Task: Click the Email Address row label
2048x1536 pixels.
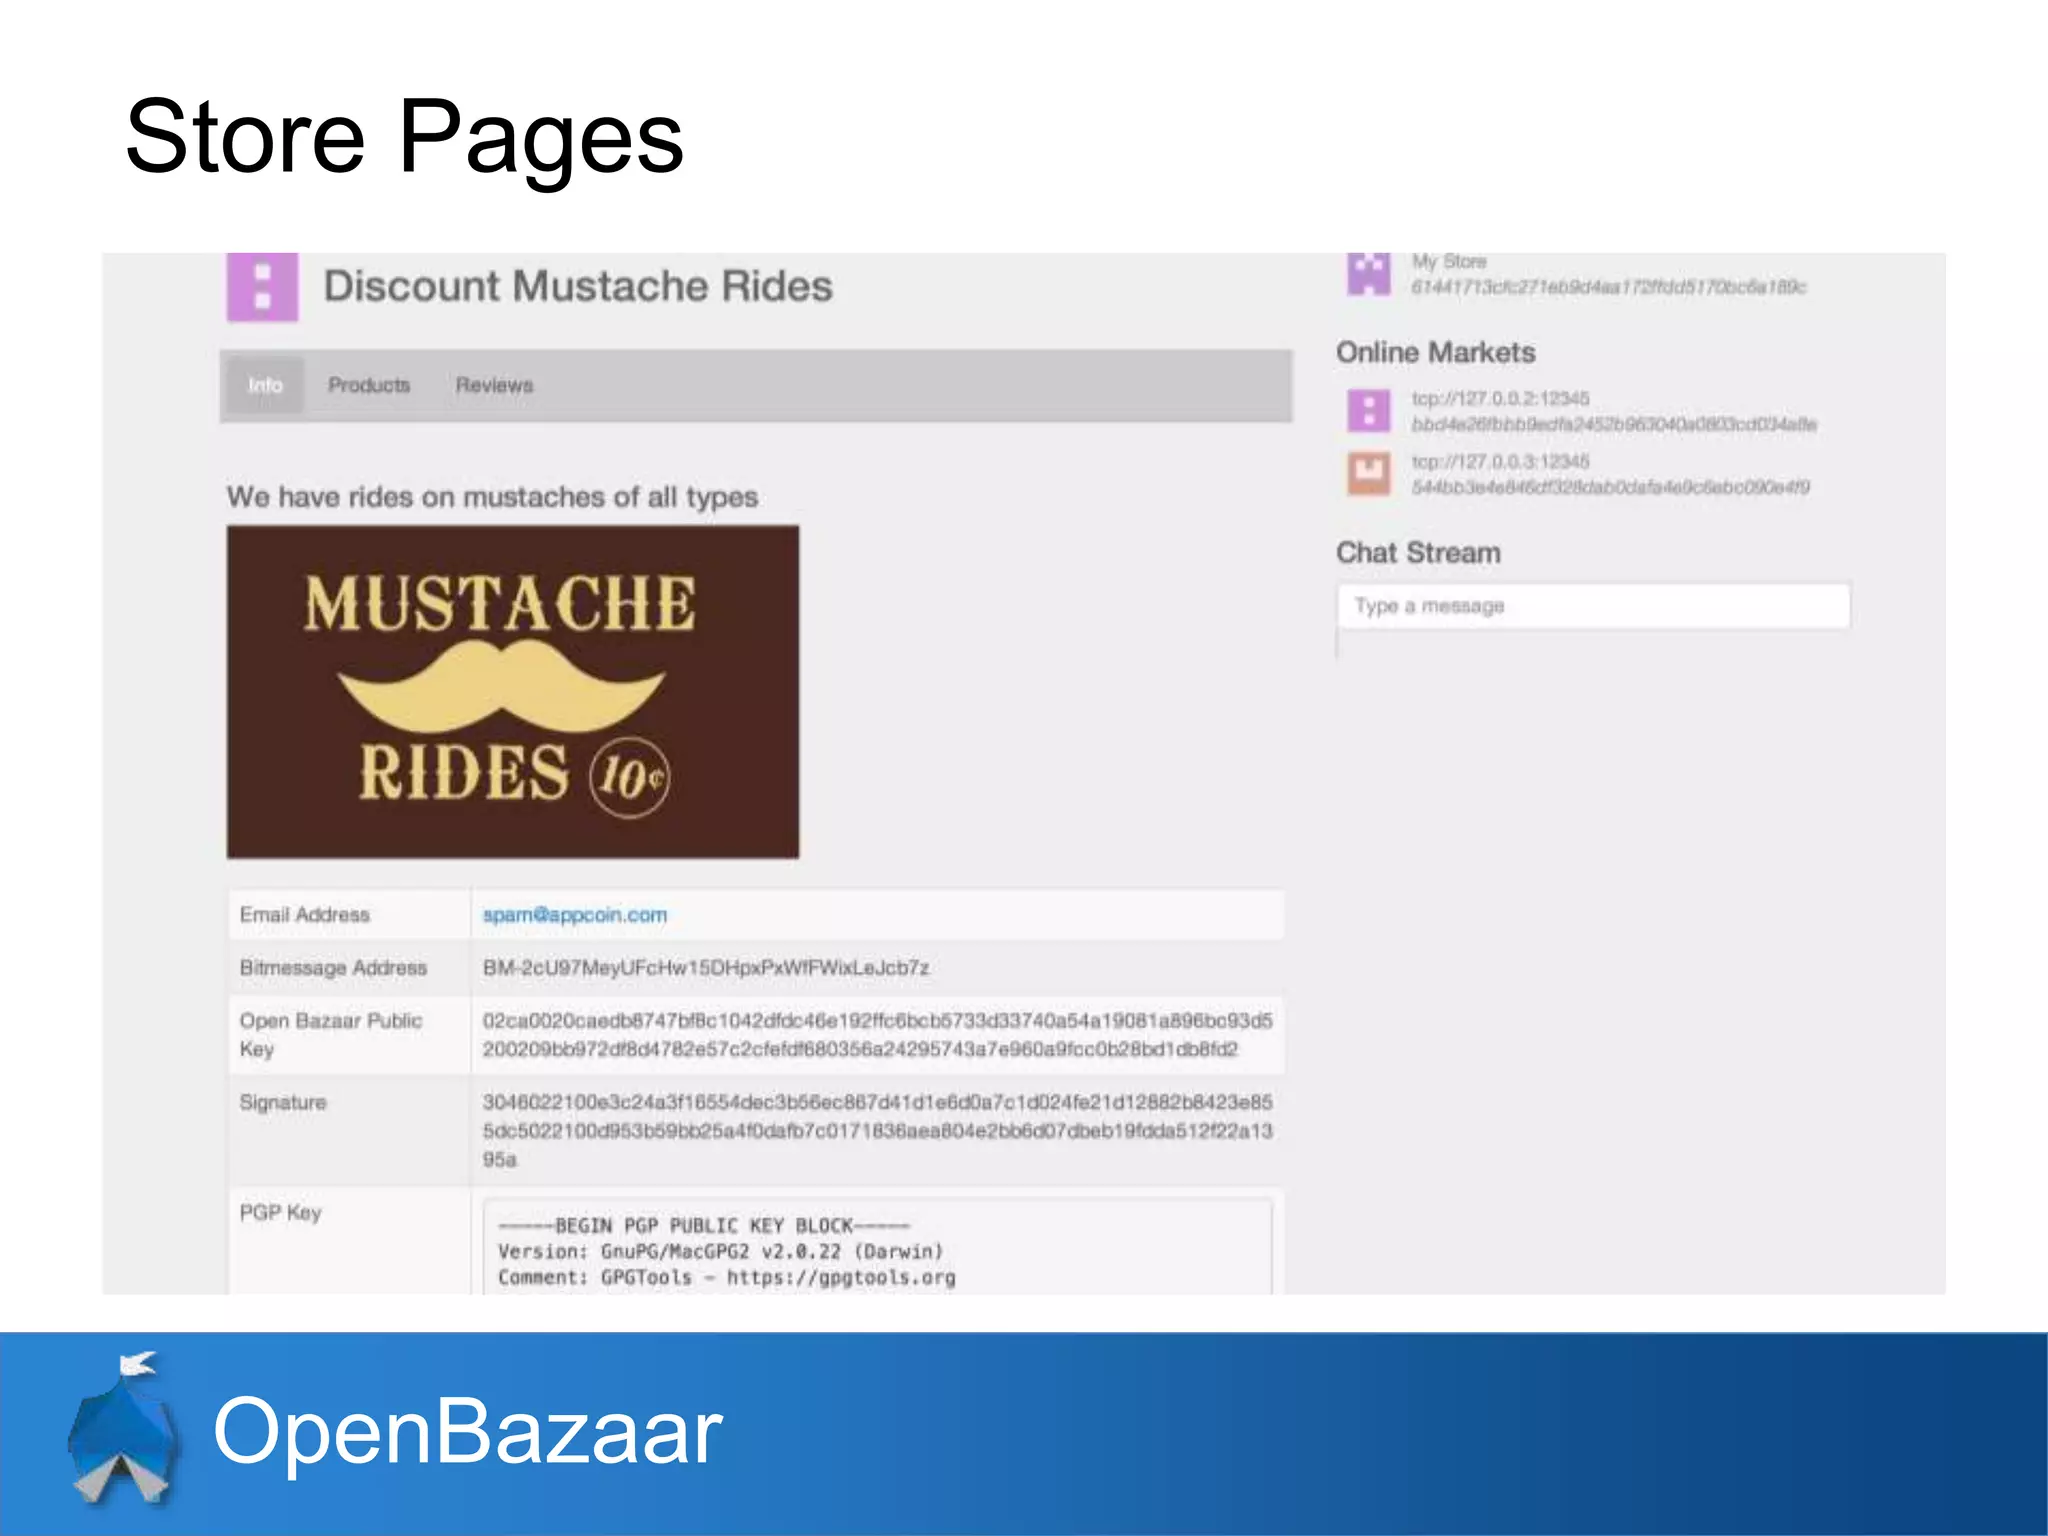Action: tap(304, 915)
